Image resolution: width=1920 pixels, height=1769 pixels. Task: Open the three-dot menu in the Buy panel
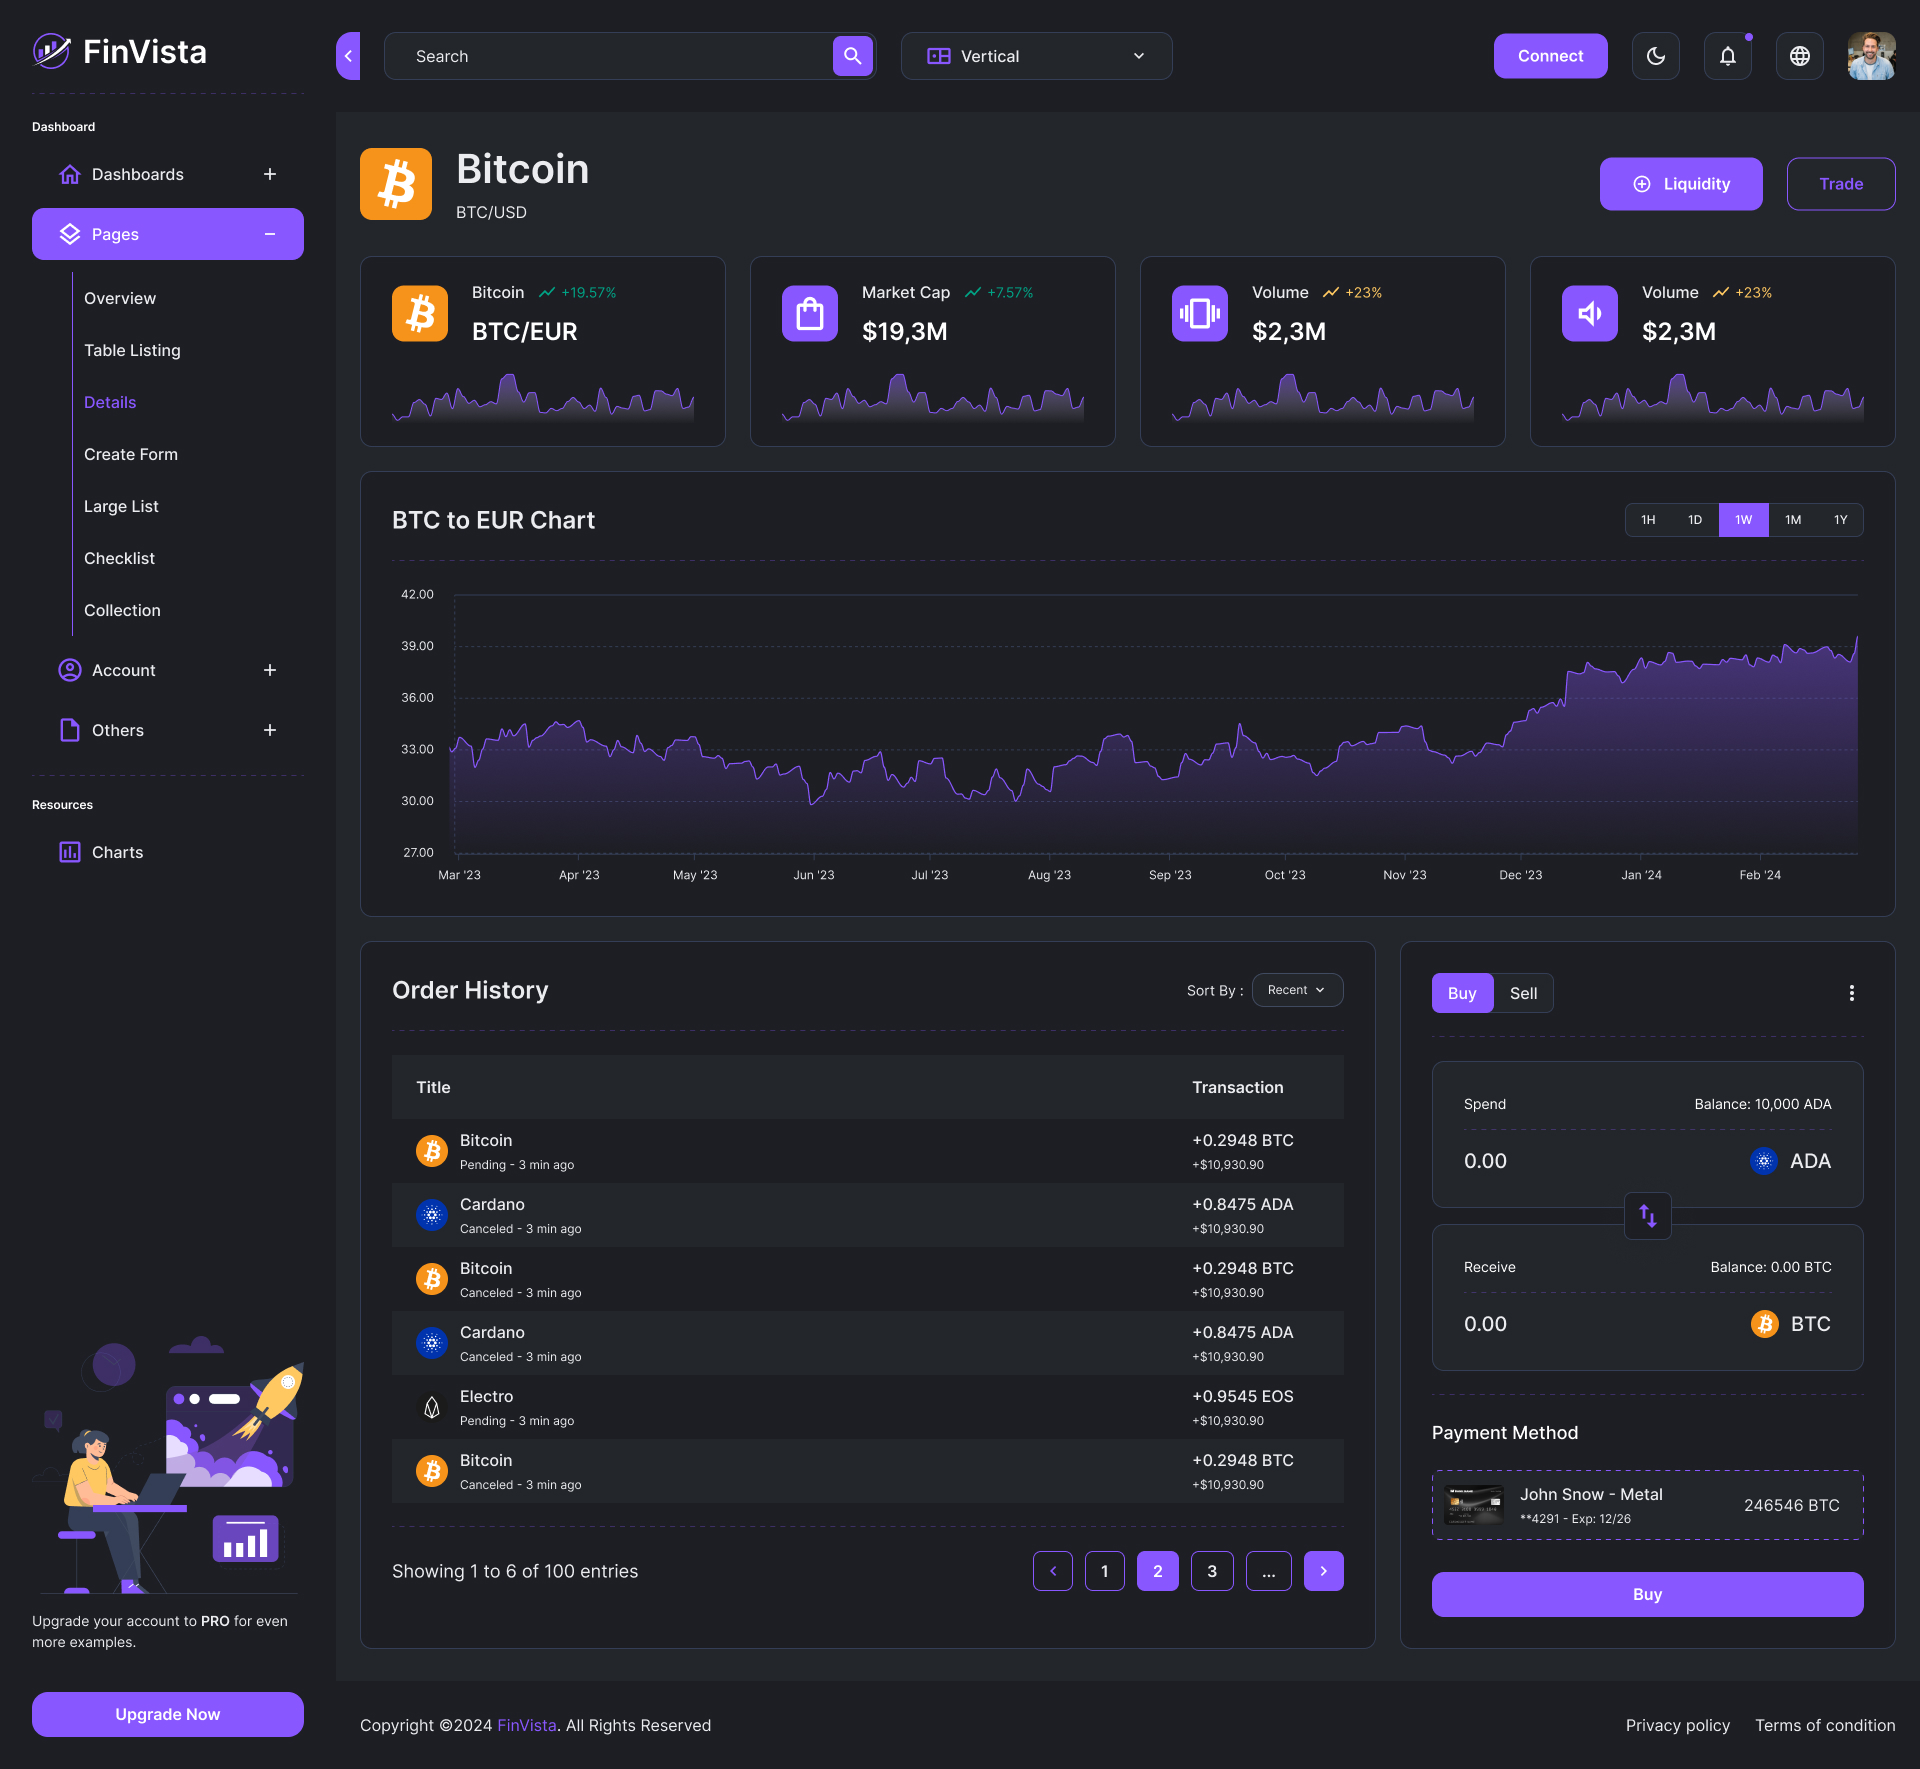(x=1851, y=992)
